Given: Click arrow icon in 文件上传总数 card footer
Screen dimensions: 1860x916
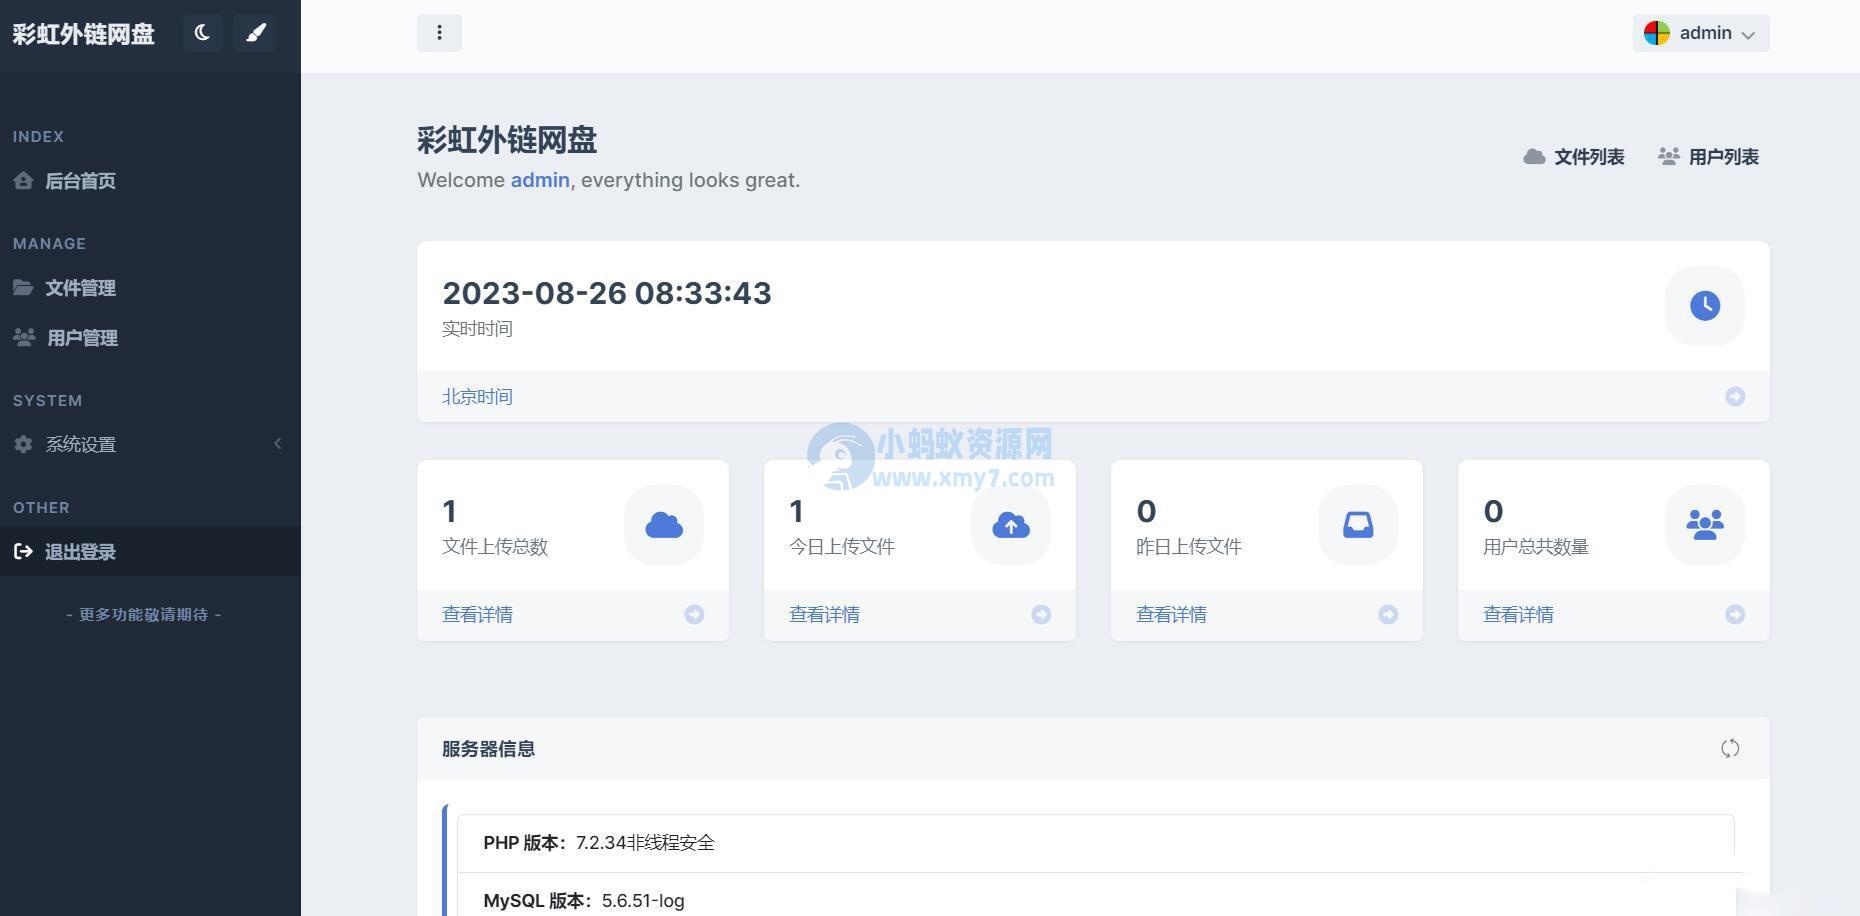Looking at the screenshot, I should tap(694, 615).
